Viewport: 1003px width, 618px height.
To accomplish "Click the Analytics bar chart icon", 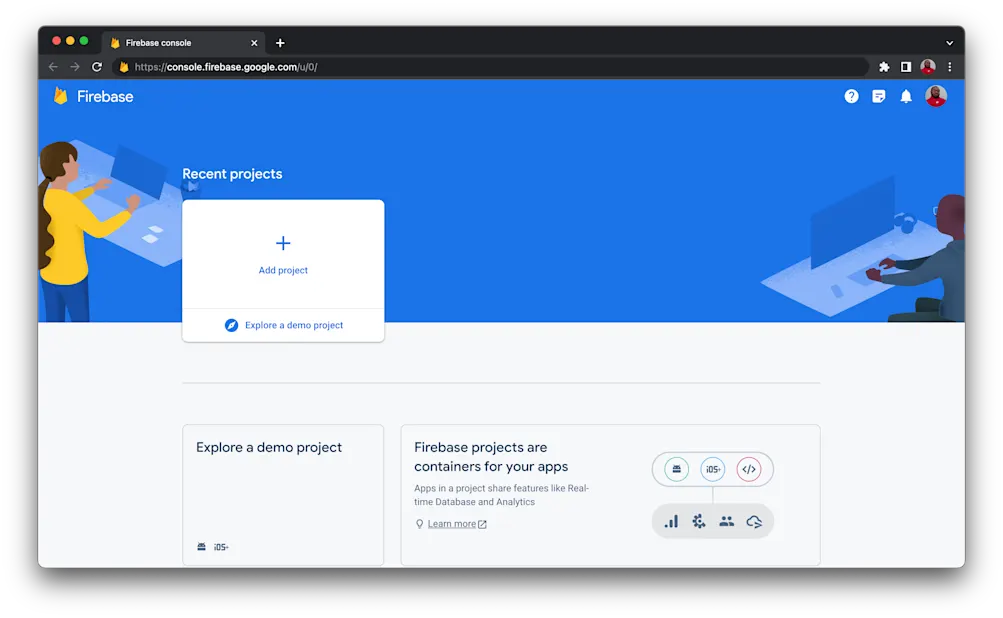I will point(671,520).
